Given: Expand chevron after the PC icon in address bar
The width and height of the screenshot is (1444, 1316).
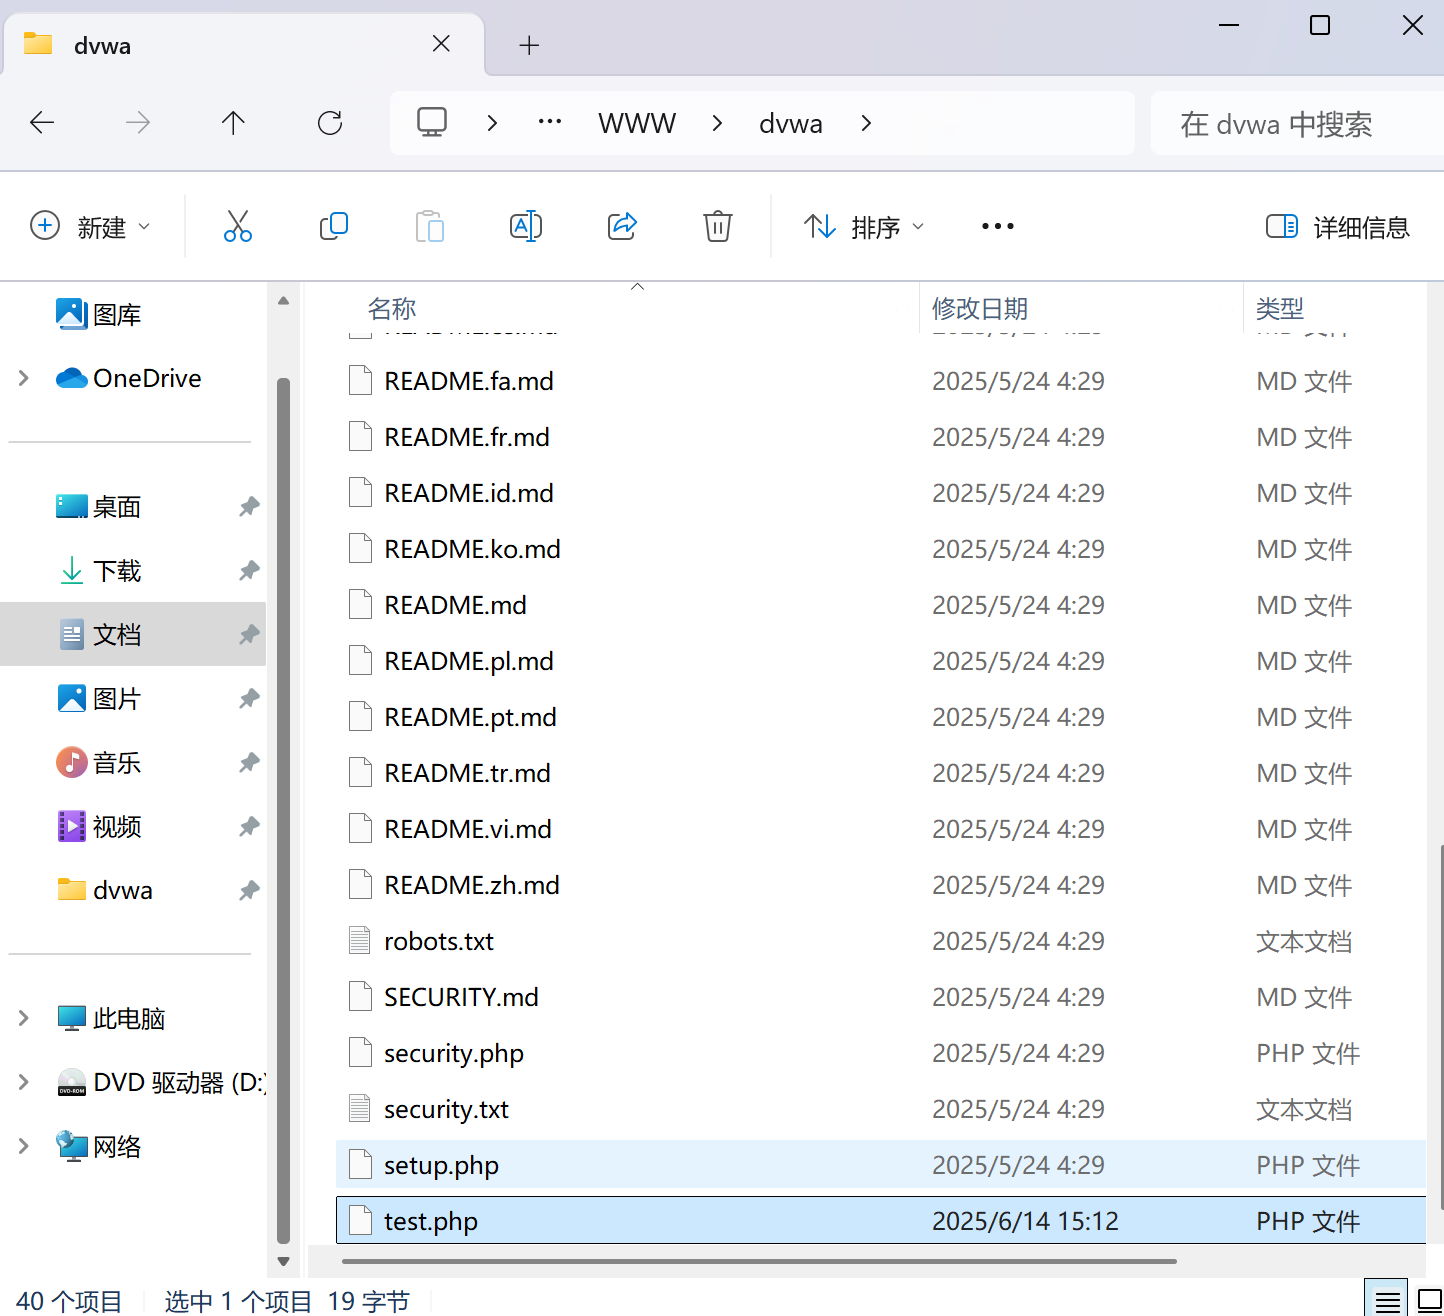Looking at the screenshot, I should coord(492,123).
